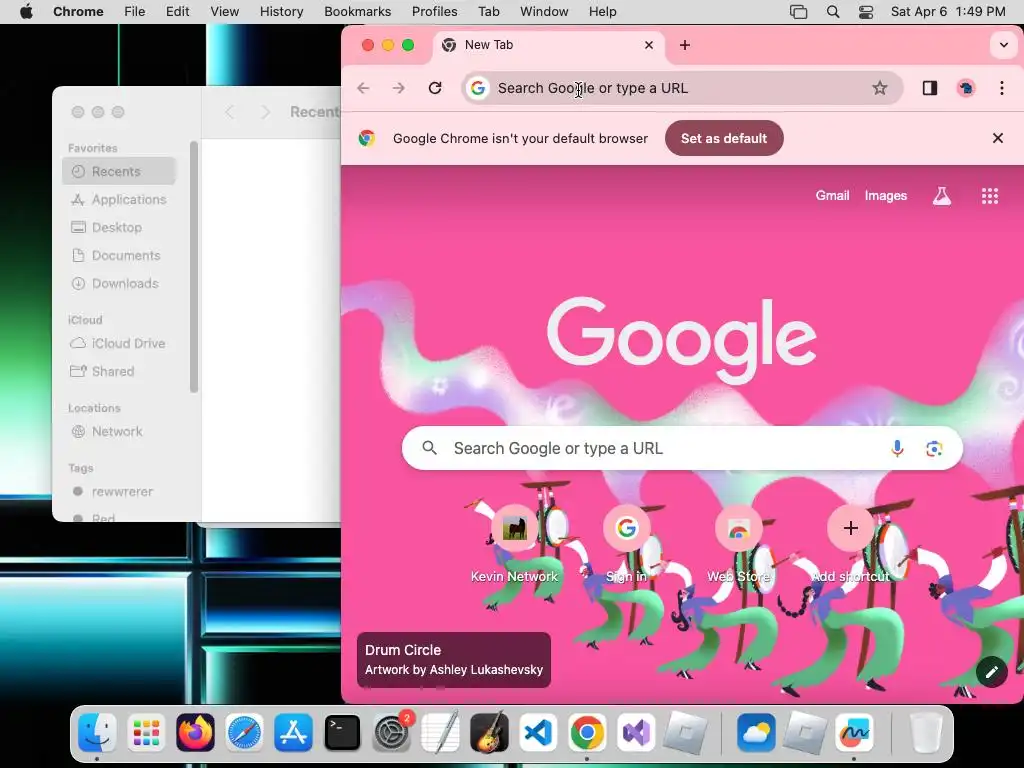This screenshot has height=768, width=1024.
Task: Select Shared in Finder sidebar
Action: [x=119, y=371]
